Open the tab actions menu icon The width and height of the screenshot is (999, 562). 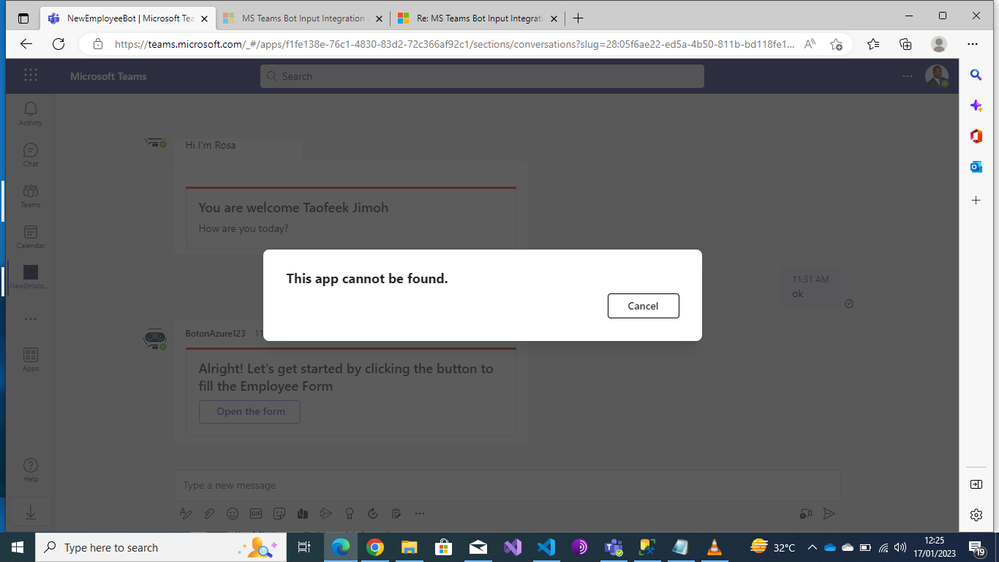click(x=23, y=18)
